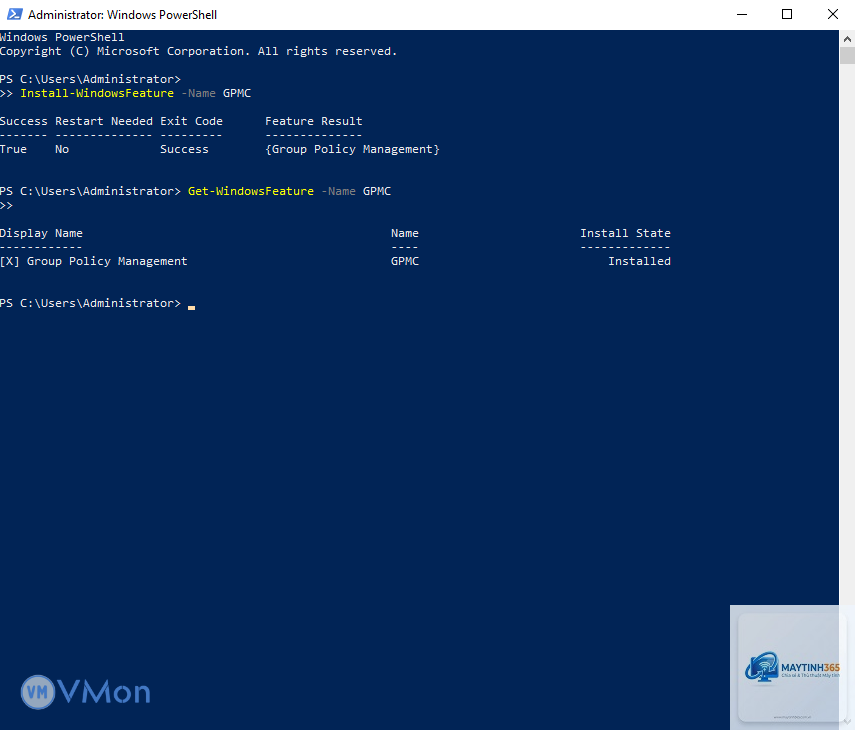Click the scrollbar up arrow

847,39
